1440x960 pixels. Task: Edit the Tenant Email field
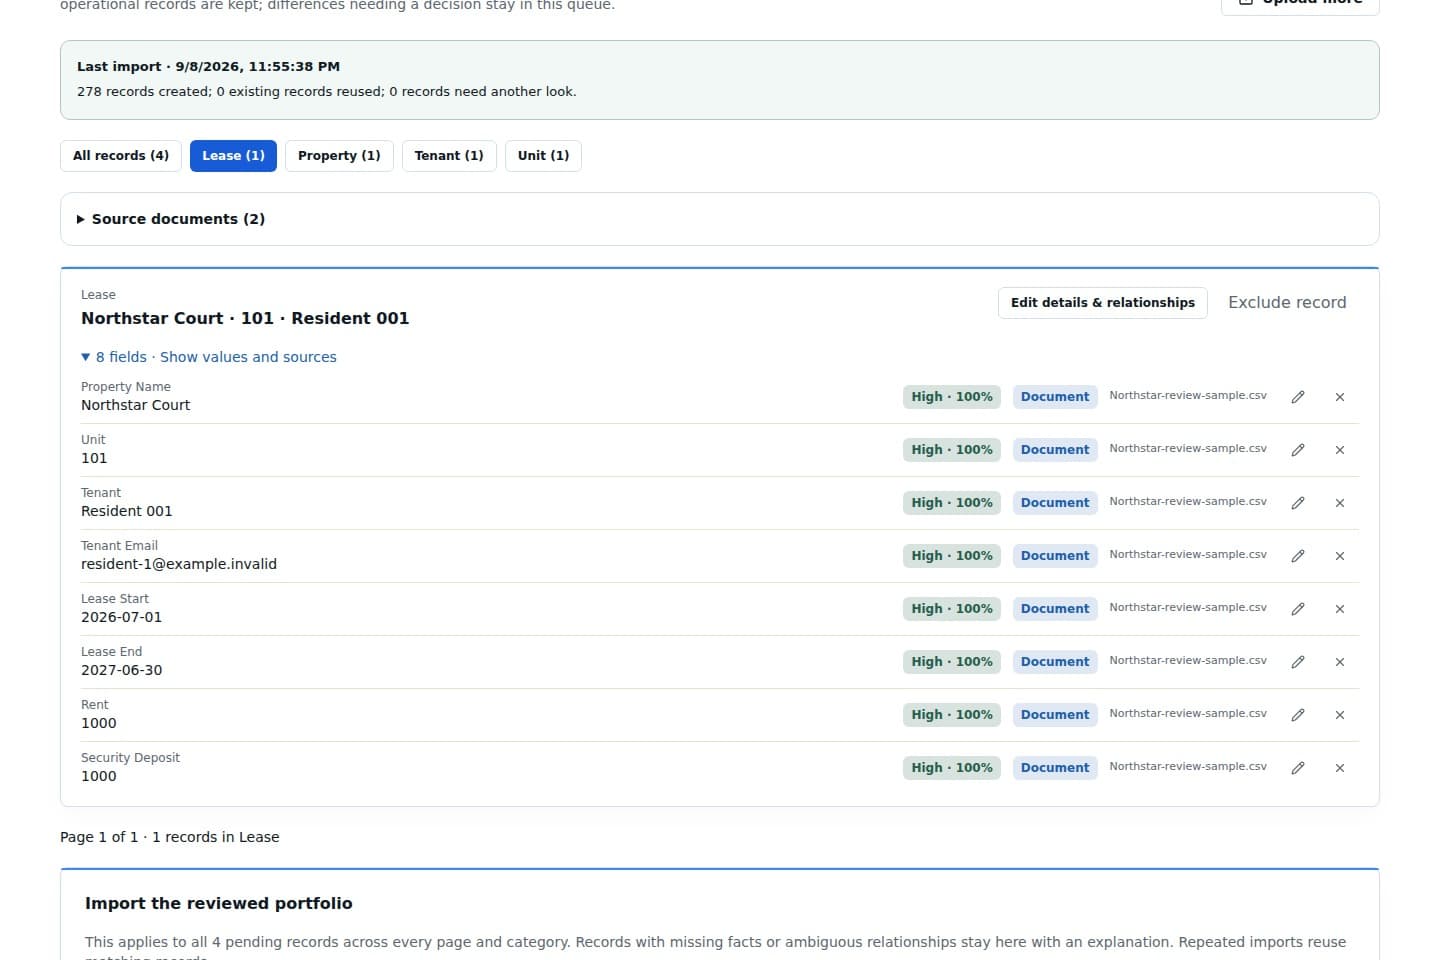tap(1298, 556)
